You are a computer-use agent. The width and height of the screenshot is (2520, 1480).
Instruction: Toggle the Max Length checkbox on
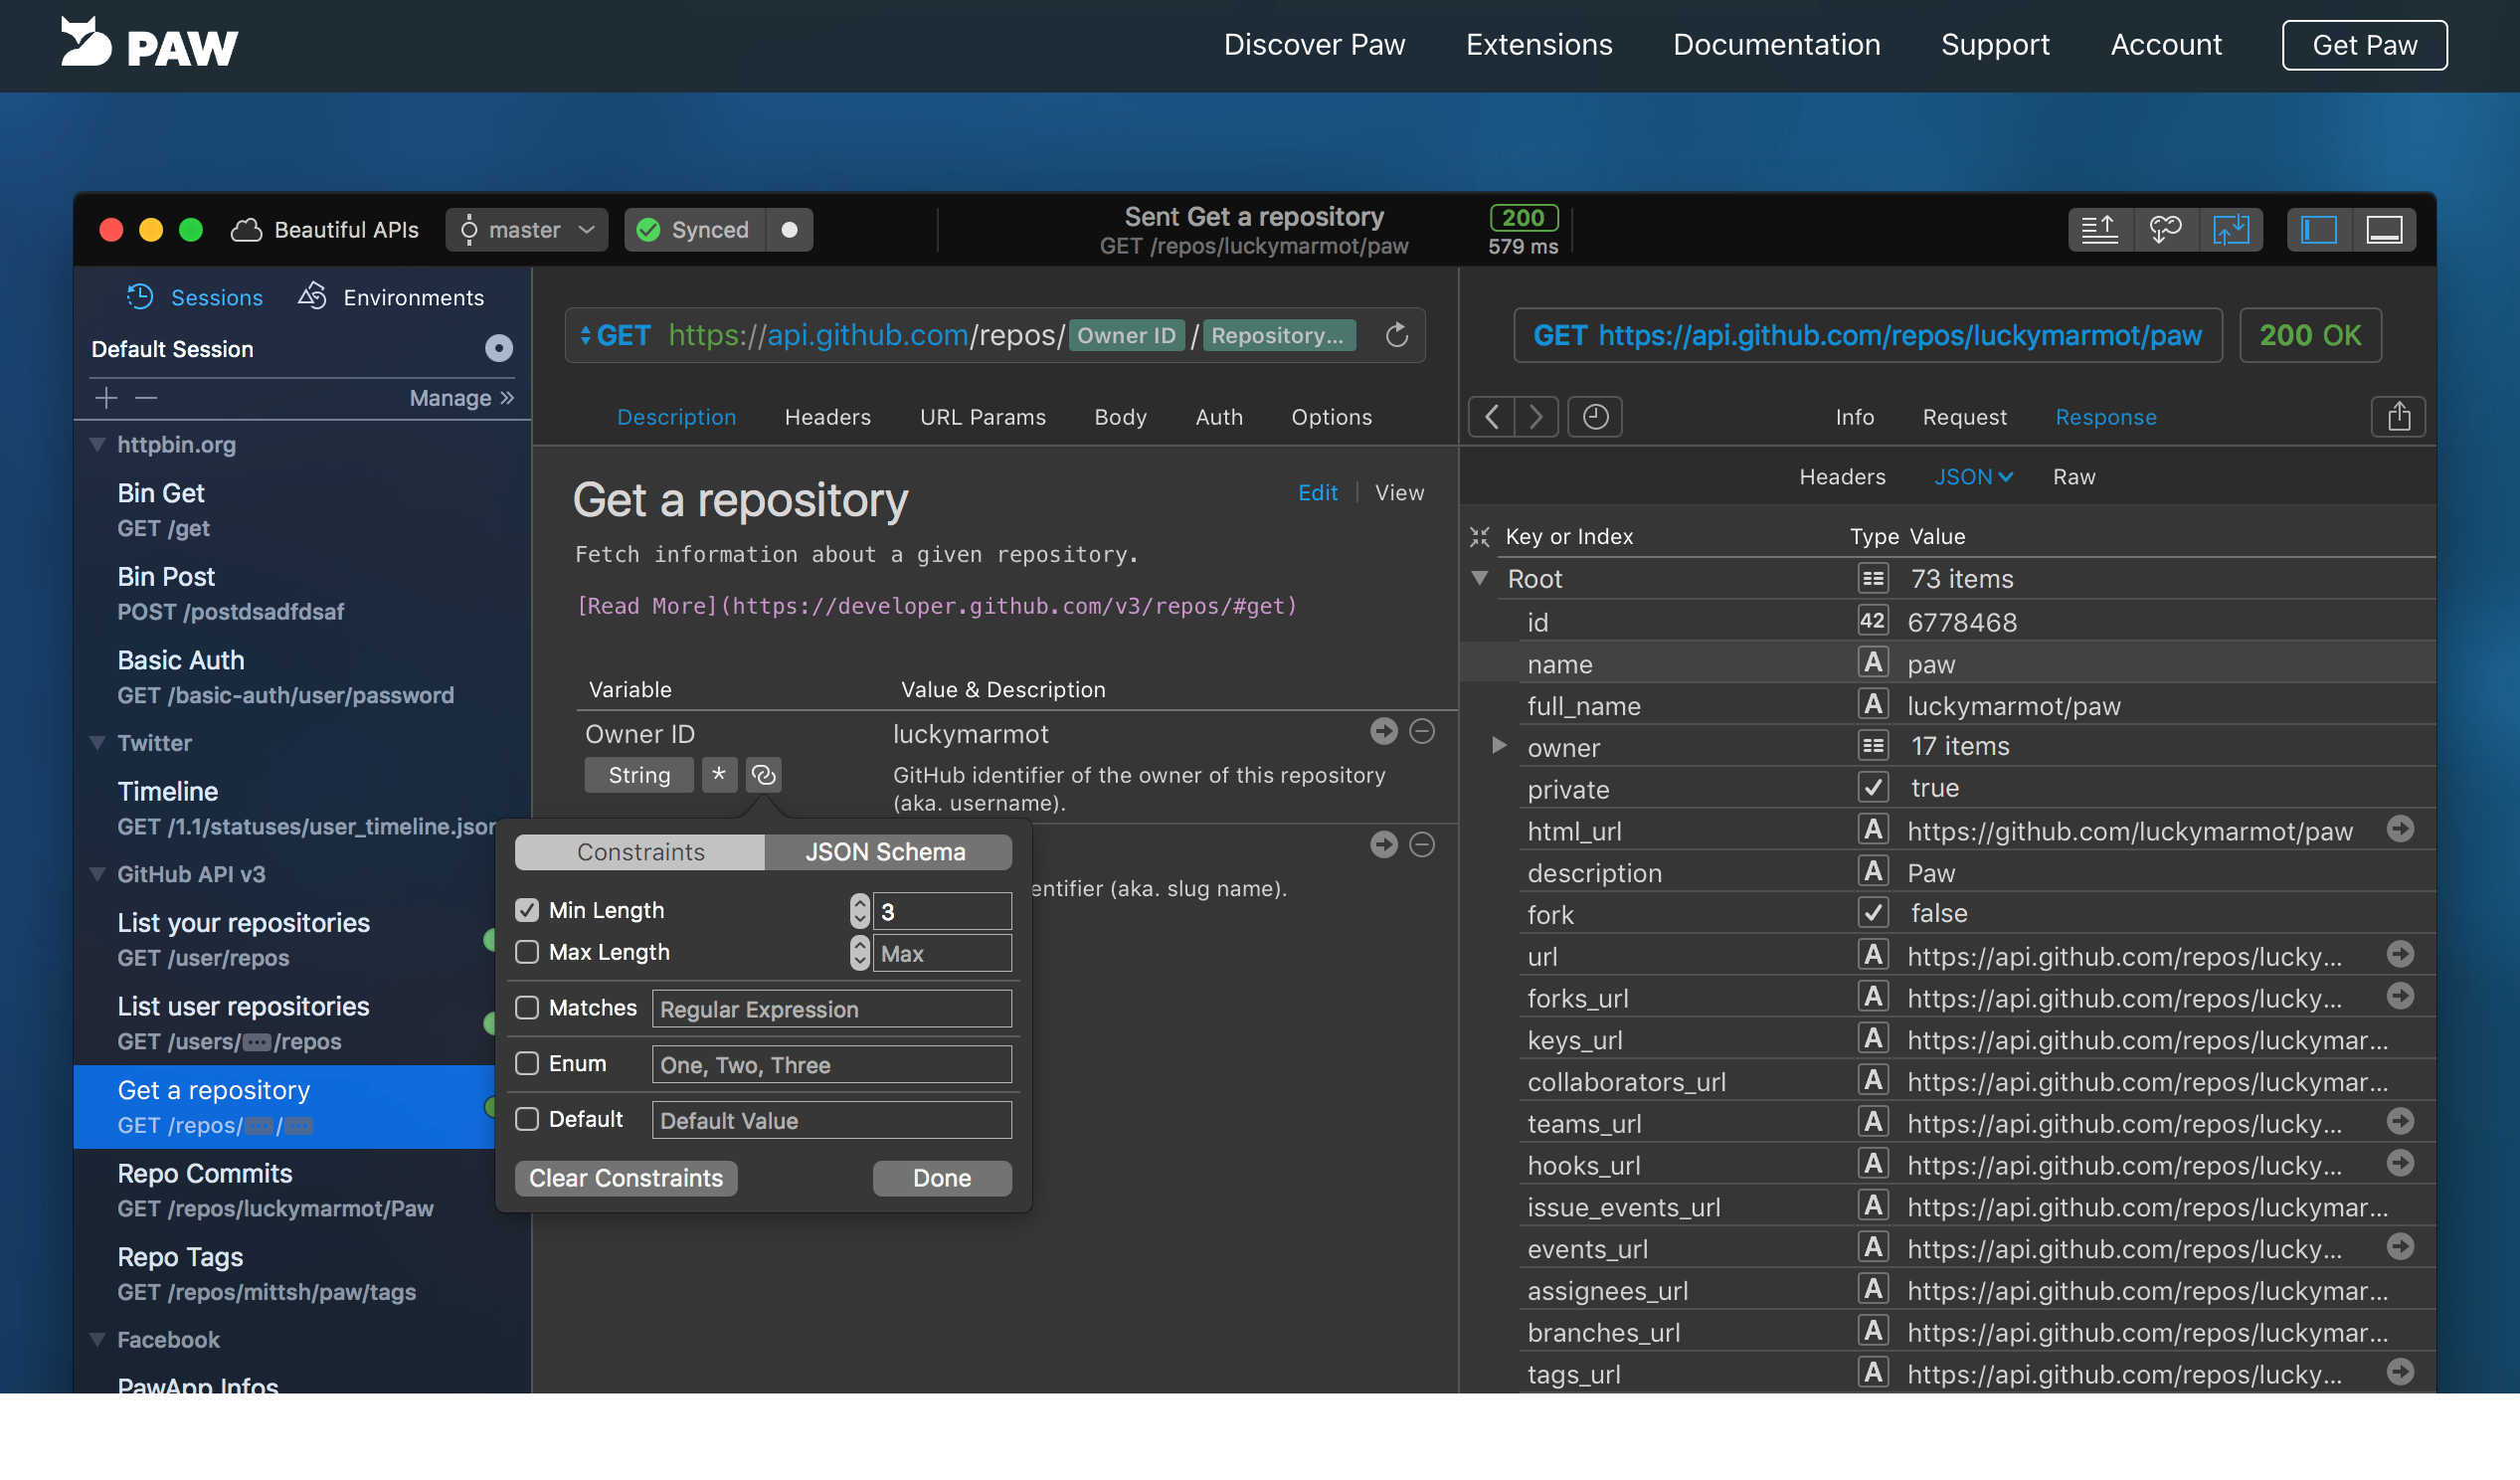(x=526, y=952)
